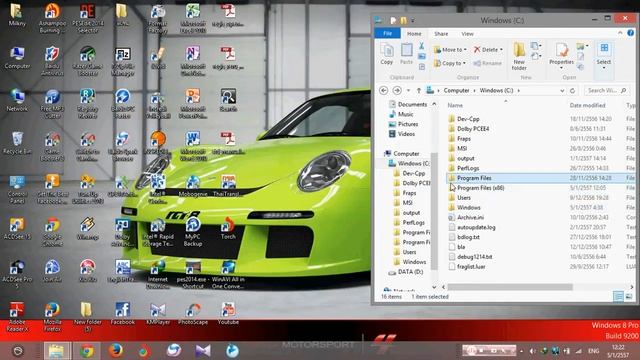The height and width of the screenshot is (360, 640).
Task: Select the Mobogenie desktop icon
Action: coord(193,186)
